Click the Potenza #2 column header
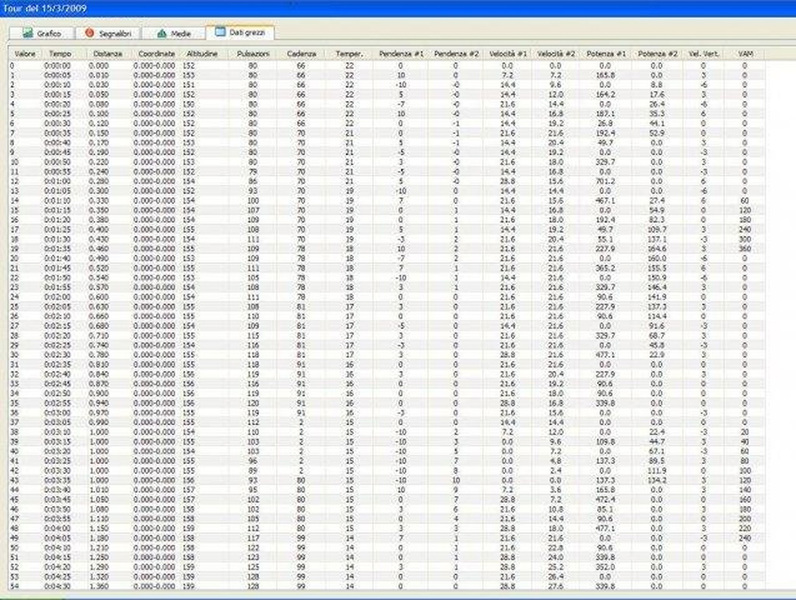Viewport: 796px width, 600px height. [x=657, y=53]
